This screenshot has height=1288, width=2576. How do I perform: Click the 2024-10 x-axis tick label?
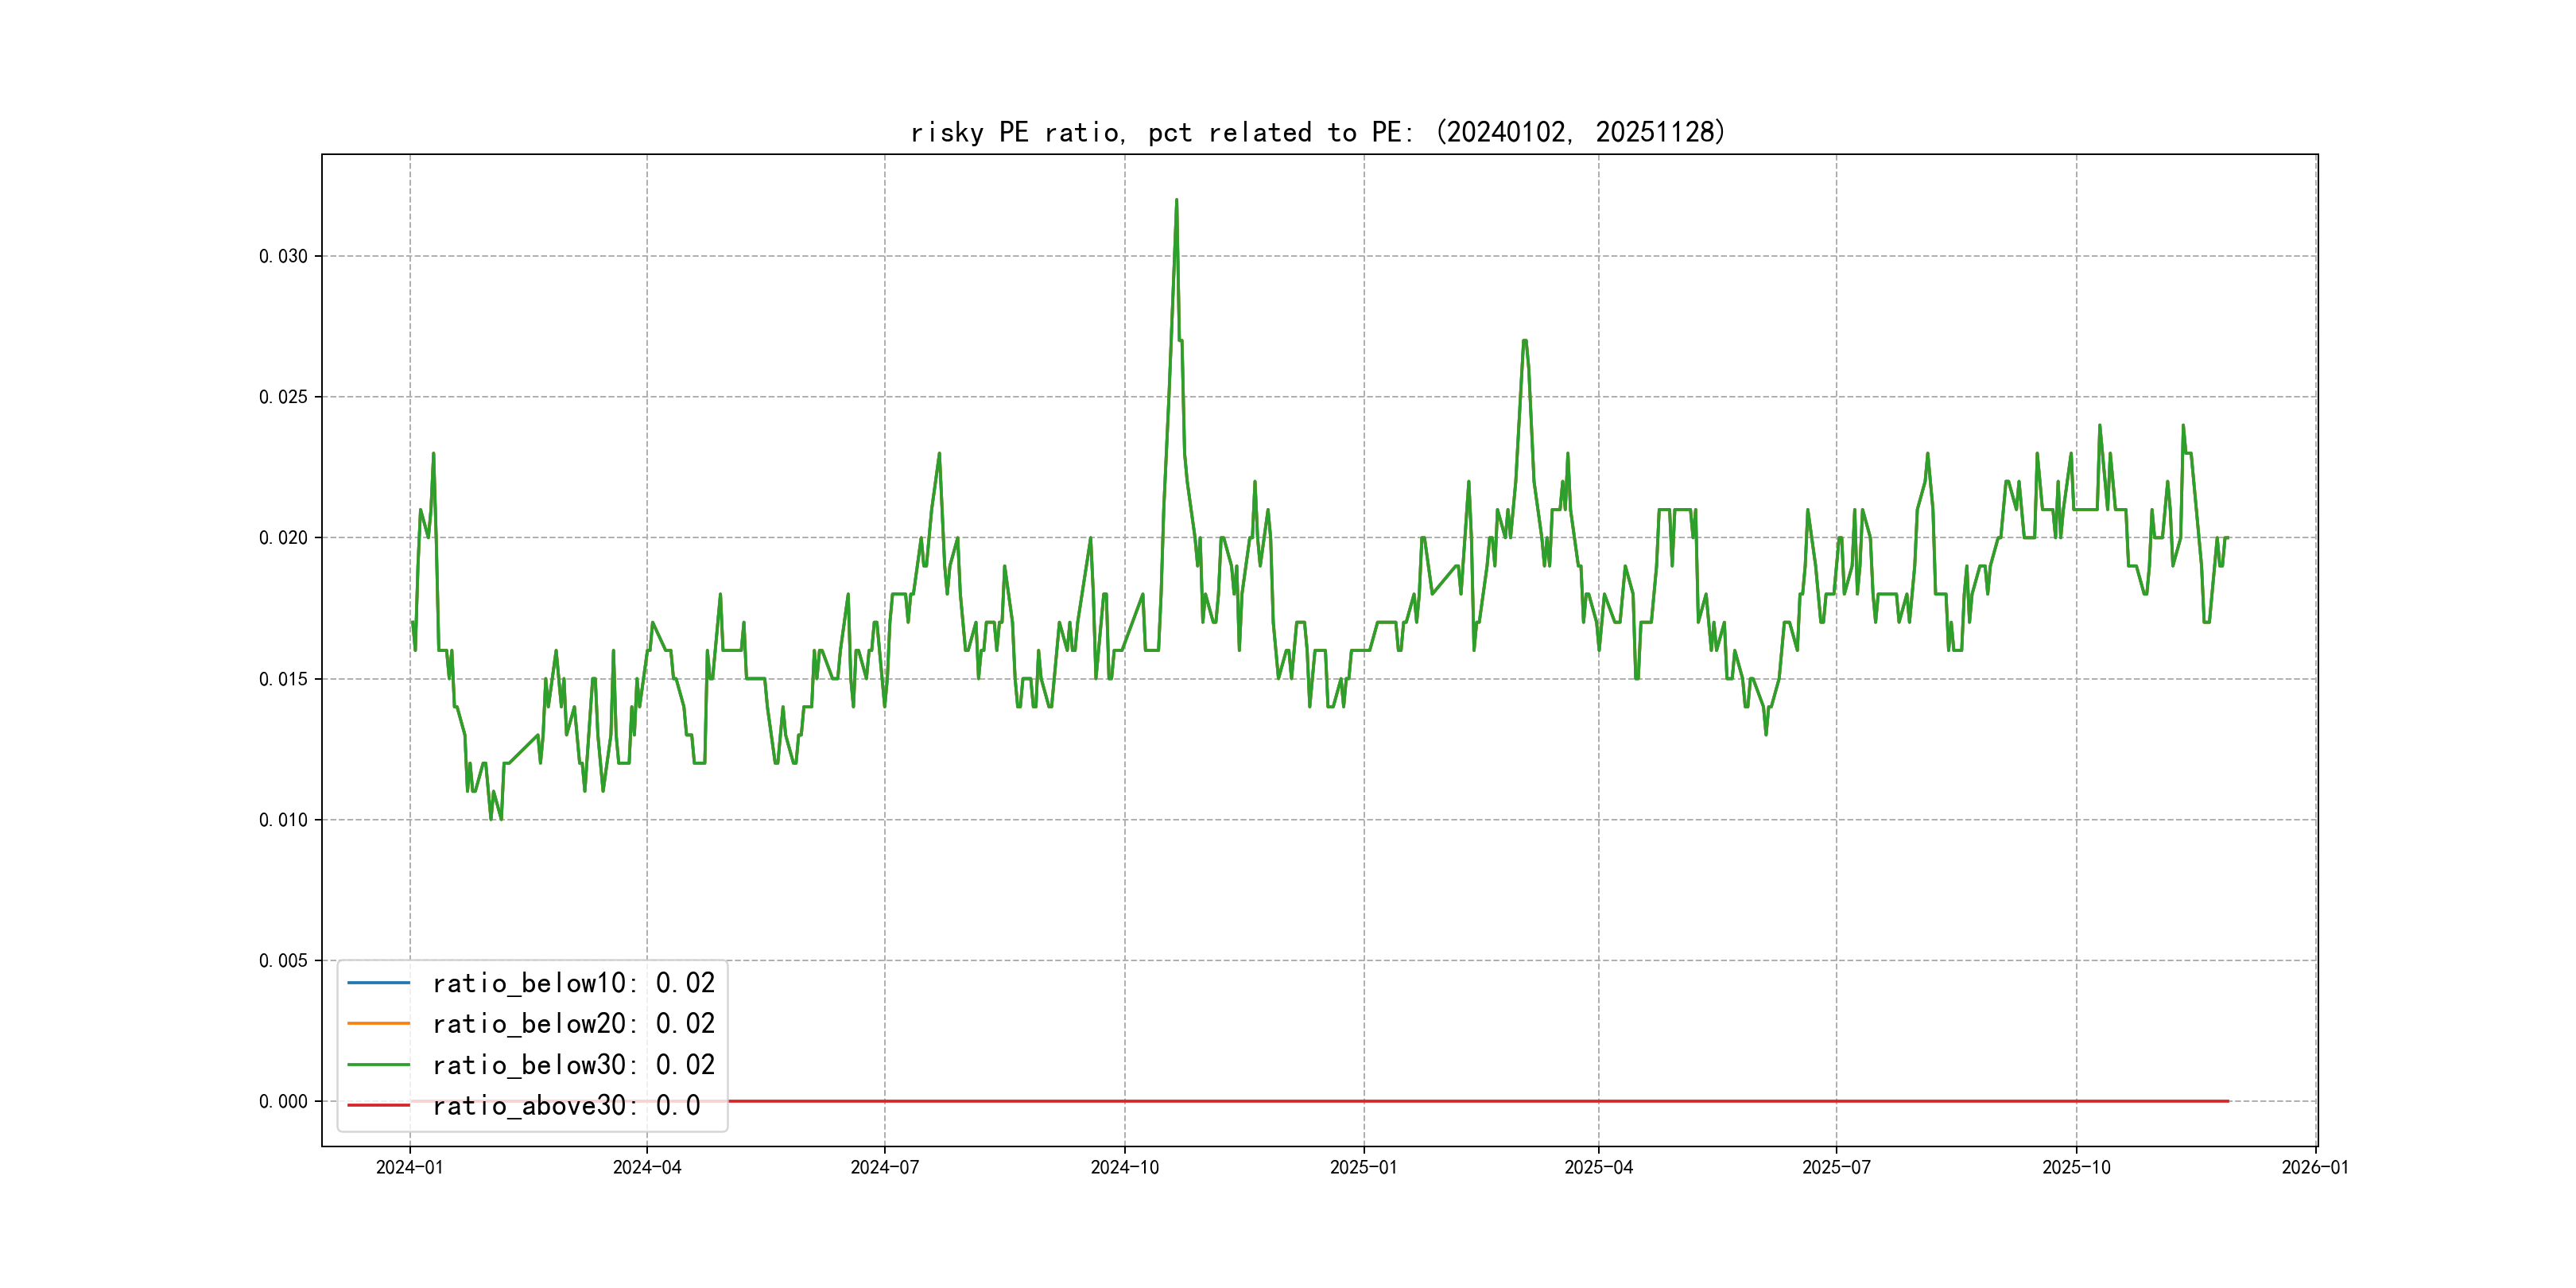click(1124, 1167)
